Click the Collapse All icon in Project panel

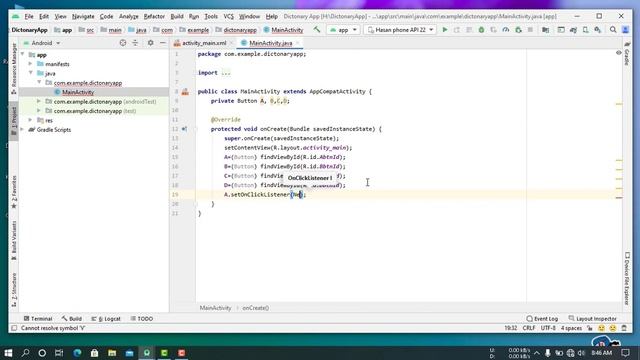[135, 43]
